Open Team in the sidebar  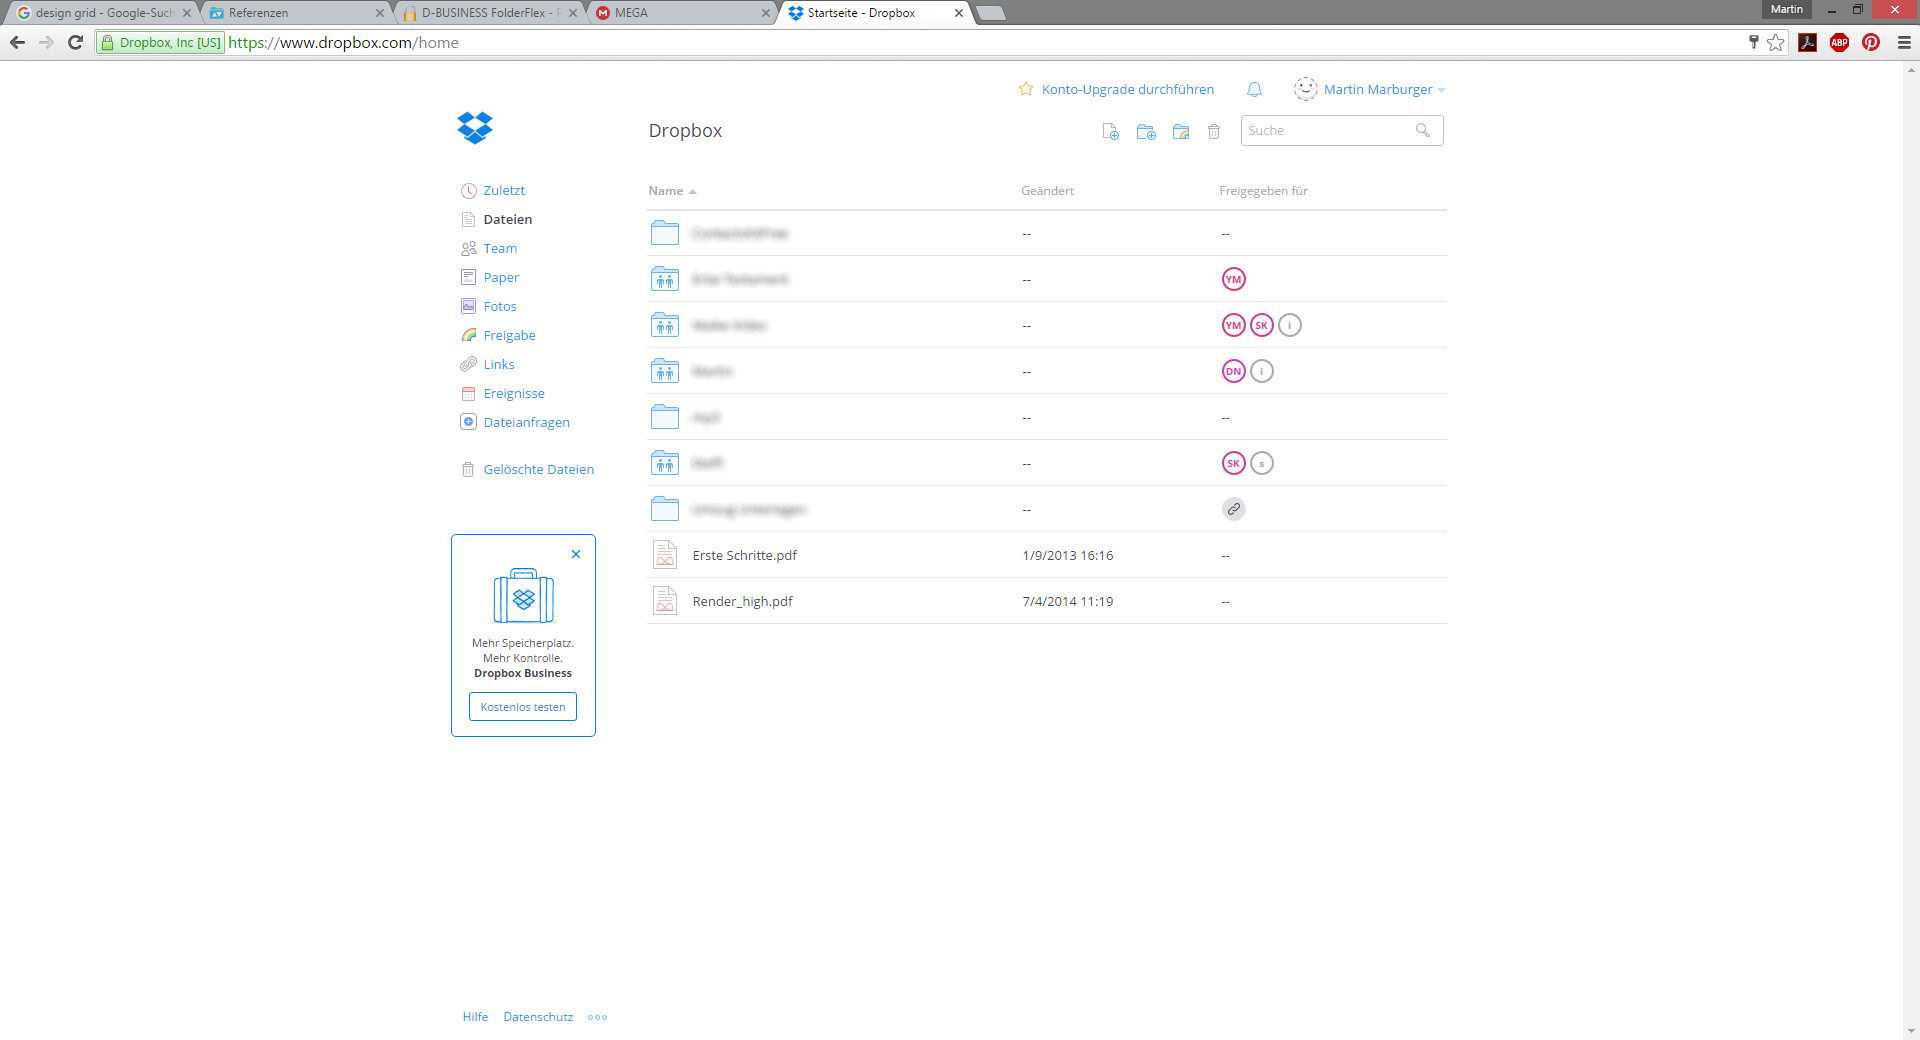pyautogui.click(x=500, y=248)
